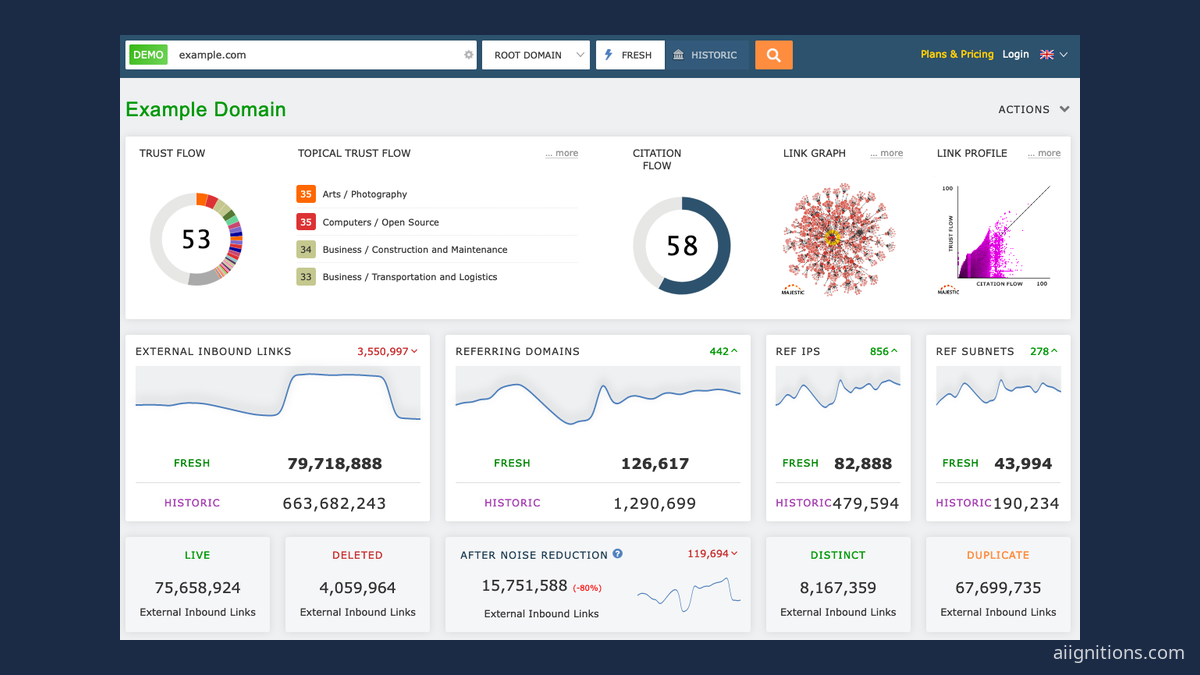This screenshot has width=1200, height=675.
Task: Click the orange 35 Arts / Photography swatch
Action: (306, 194)
